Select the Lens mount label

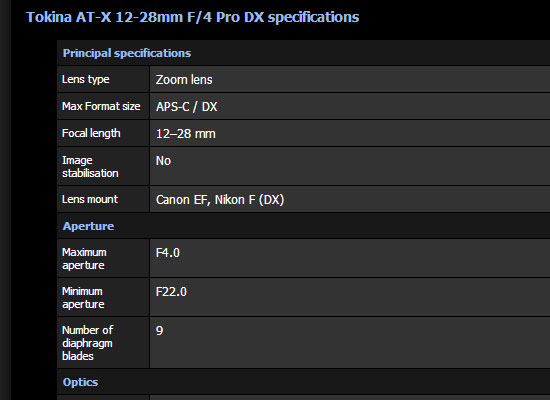[x=90, y=199]
